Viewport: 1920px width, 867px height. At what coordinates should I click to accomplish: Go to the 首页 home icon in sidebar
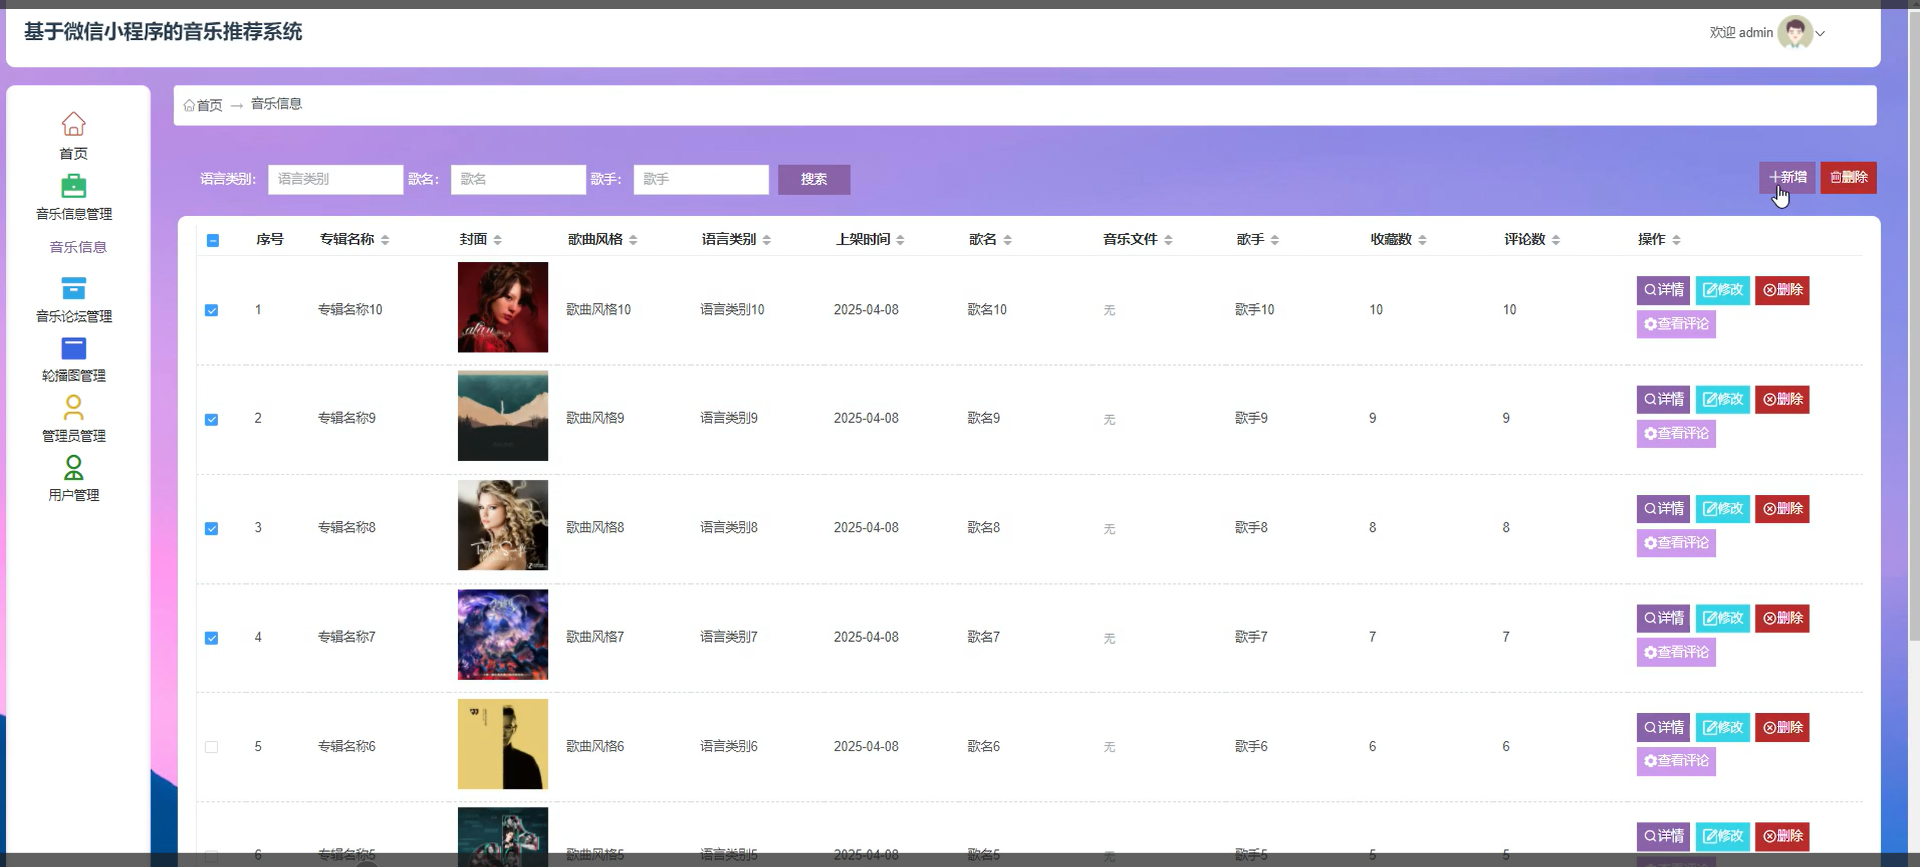[73, 124]
